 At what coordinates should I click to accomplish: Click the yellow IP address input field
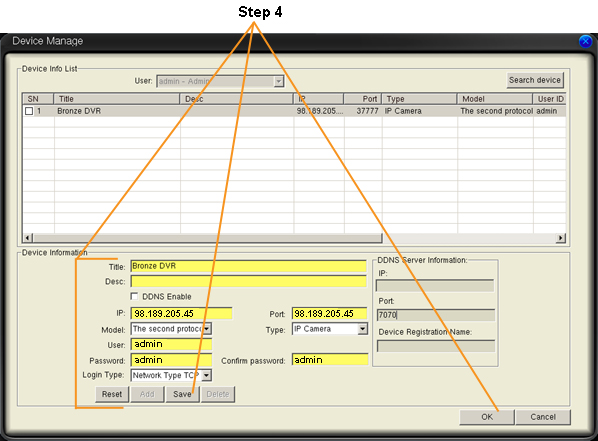(181, 314)
